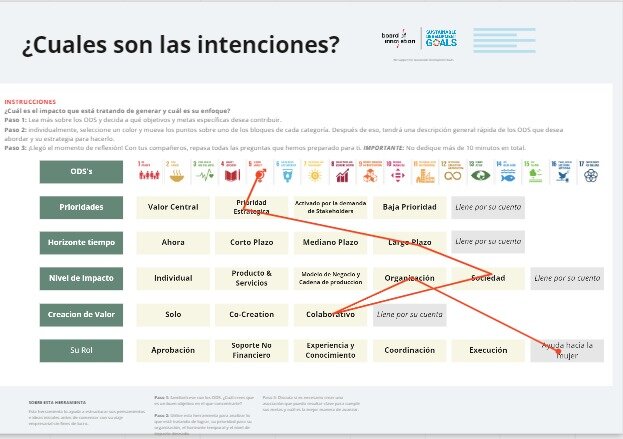Select the SDG 8 economic growth chart icon

tap(342, 172)
